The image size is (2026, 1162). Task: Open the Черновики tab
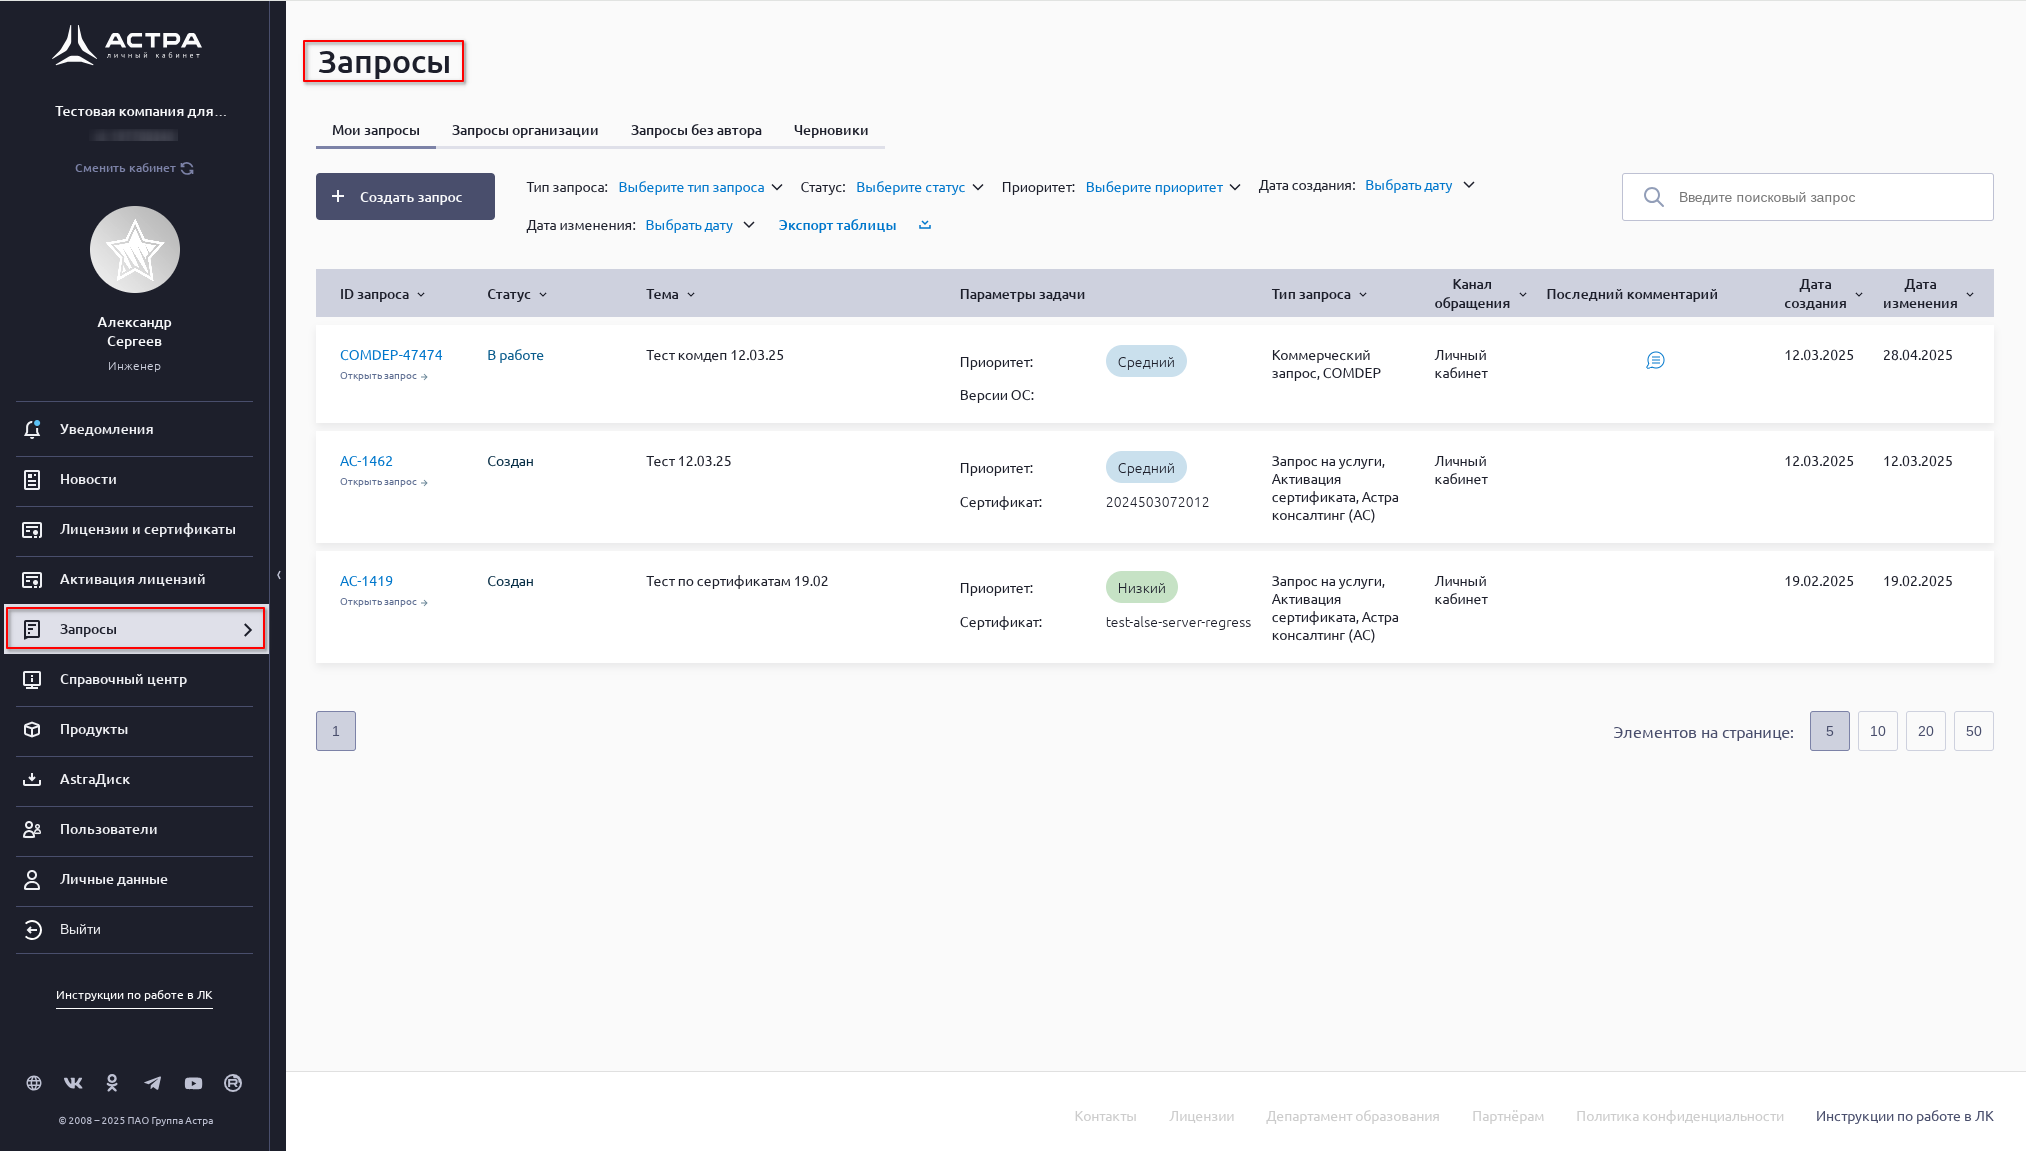coord(830,130)
